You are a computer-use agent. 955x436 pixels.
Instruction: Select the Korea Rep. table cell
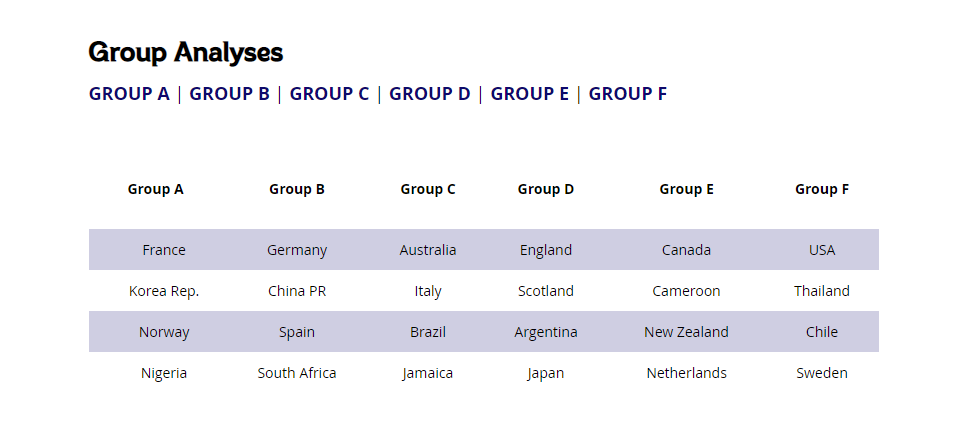[164, 291]
